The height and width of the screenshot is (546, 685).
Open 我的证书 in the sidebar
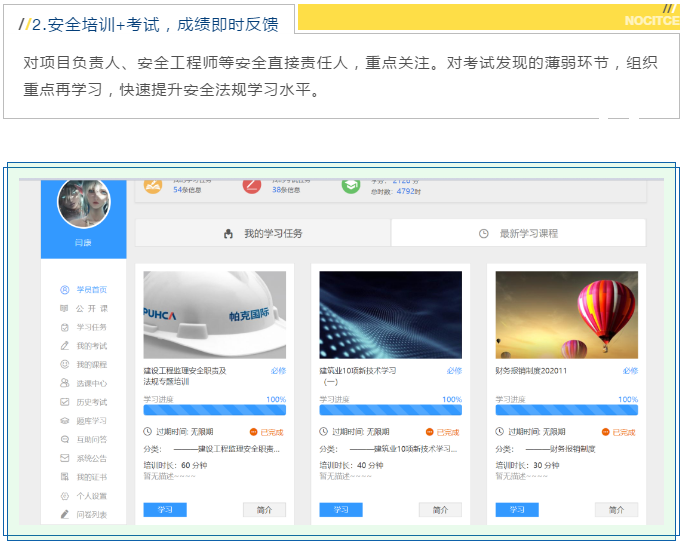pos(65,477)
